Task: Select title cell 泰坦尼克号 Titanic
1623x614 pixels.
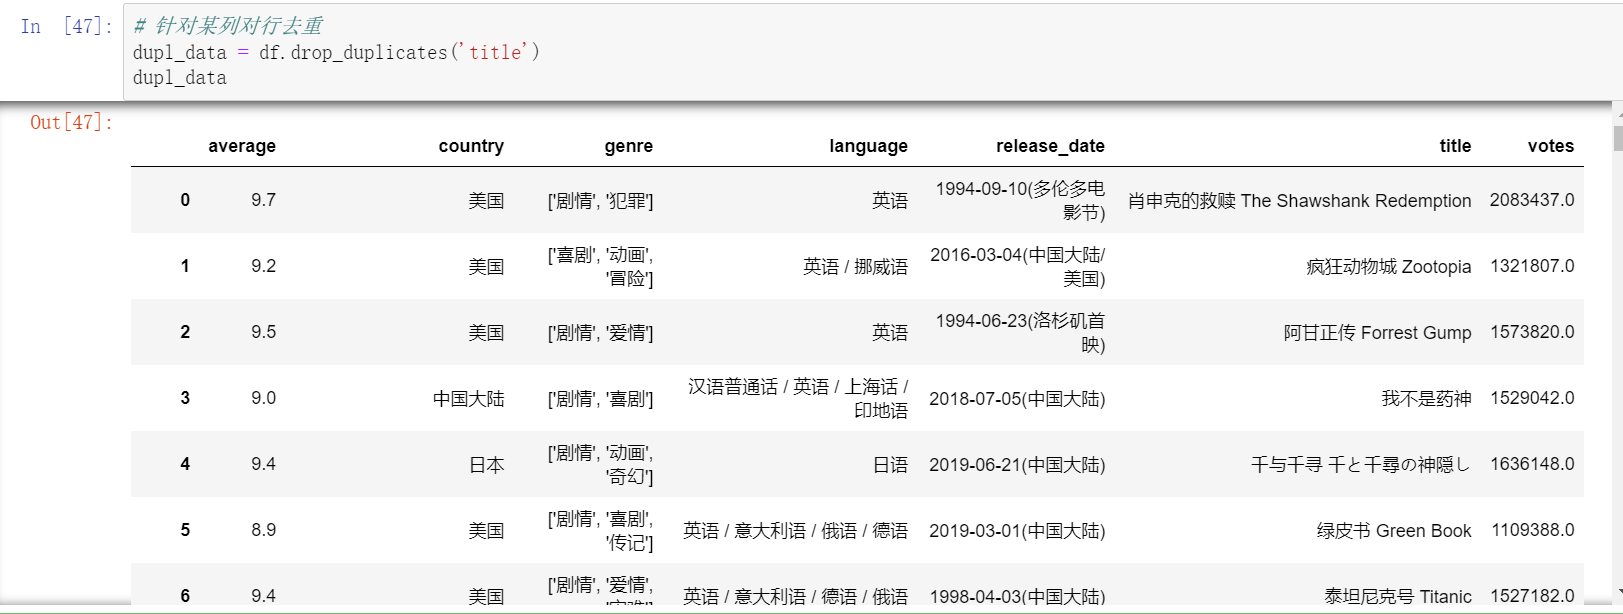Action: point(1398,597)
